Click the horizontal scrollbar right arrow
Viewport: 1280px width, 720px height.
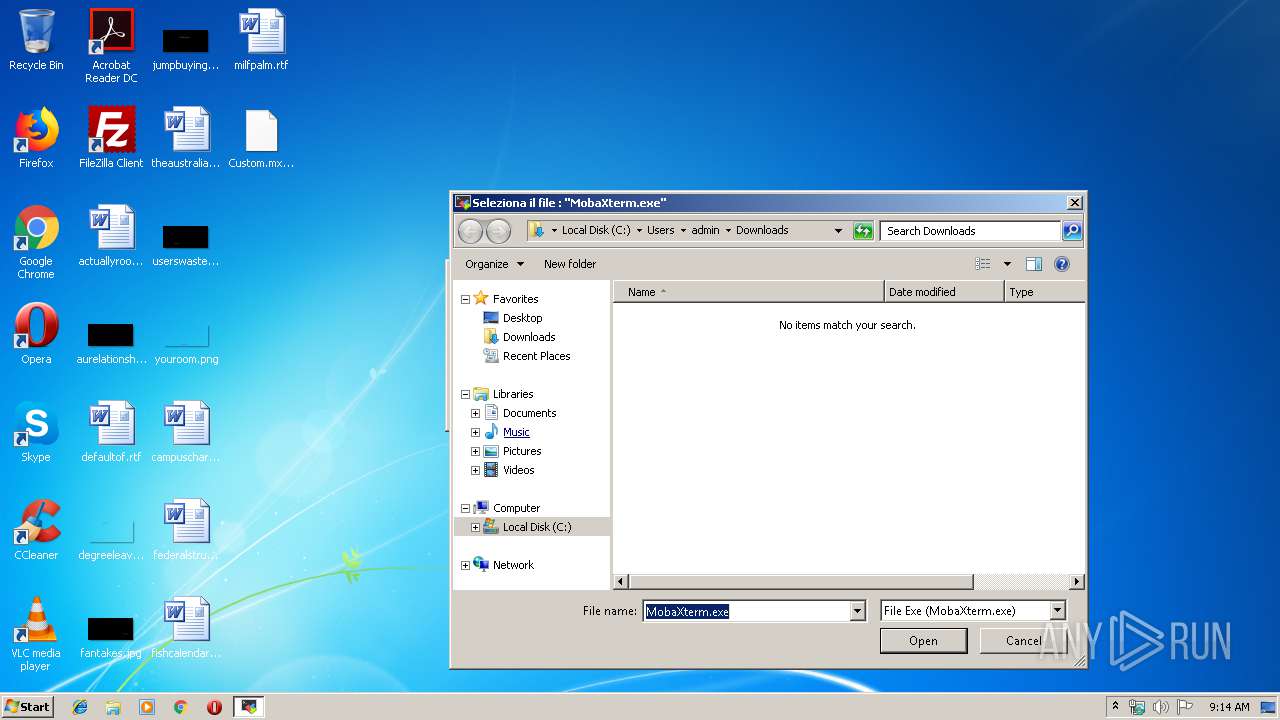(x=1077, y=581)
